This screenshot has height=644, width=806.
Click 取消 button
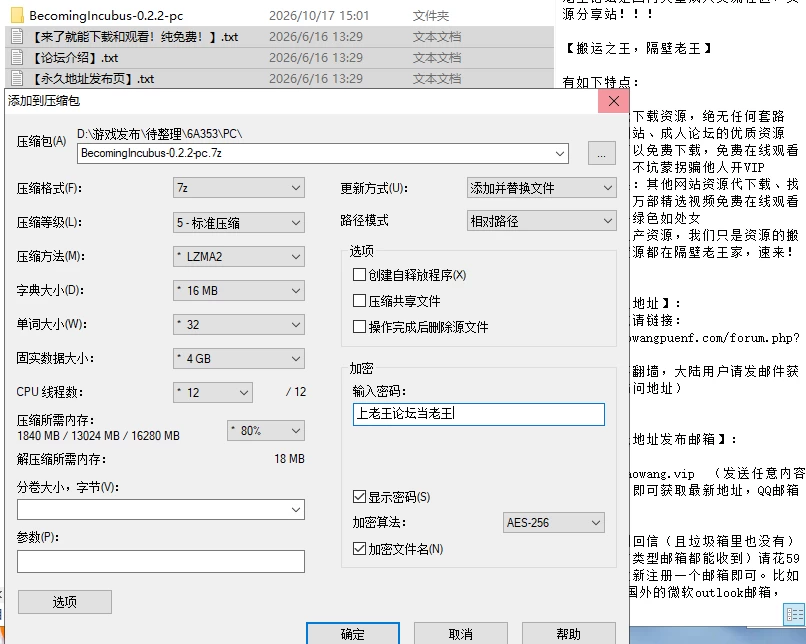click(461, 634)
